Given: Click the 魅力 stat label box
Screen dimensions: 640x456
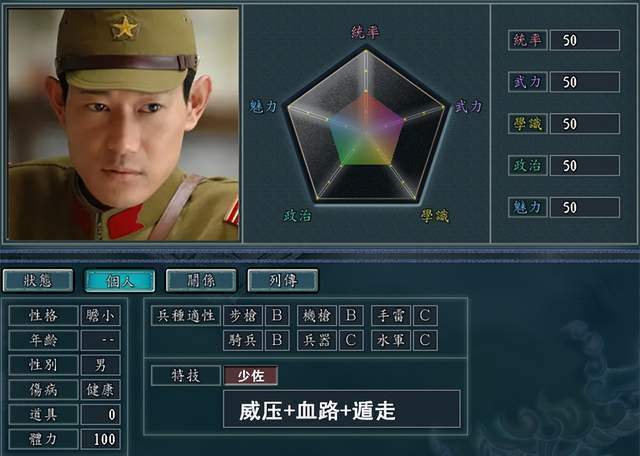Looking at the screenshot, I should (528, 207).
